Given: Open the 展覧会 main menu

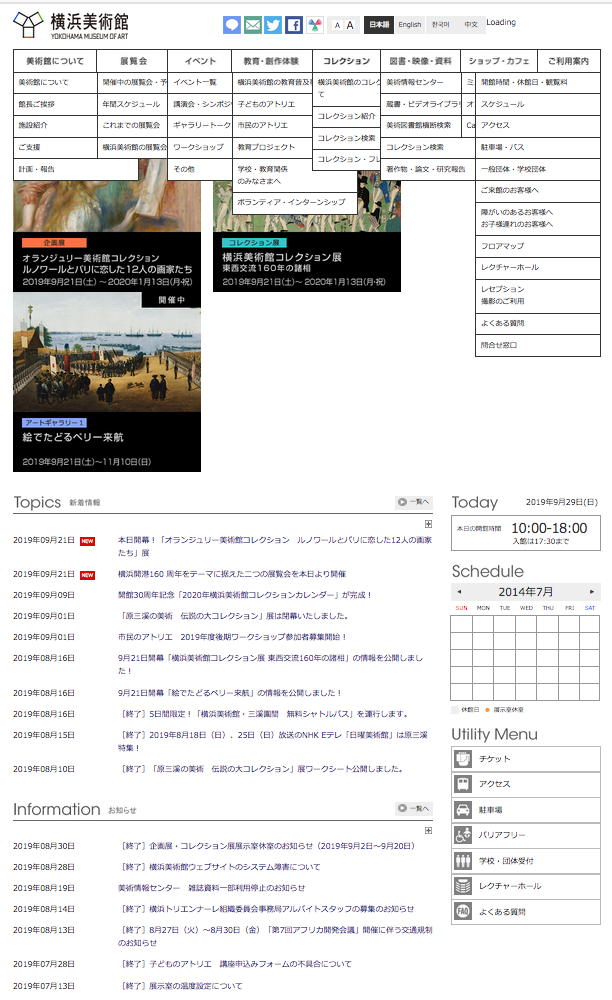Looking at the screenshot, I should click(133, 61).
